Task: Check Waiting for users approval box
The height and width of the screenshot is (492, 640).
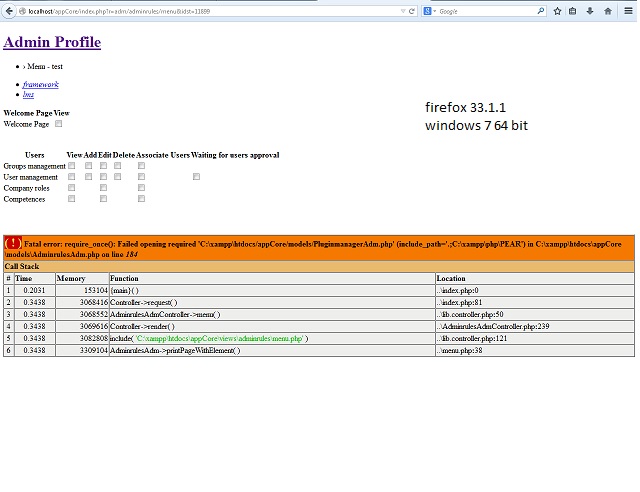Action: [196, 177]
